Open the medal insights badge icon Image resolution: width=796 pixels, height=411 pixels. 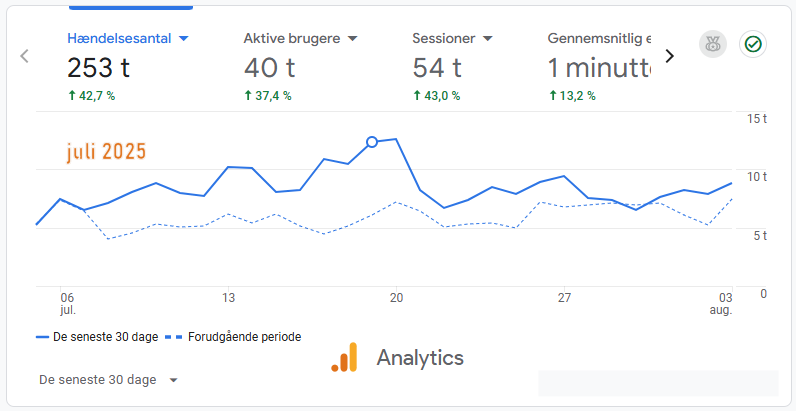[x=713, y=44]
